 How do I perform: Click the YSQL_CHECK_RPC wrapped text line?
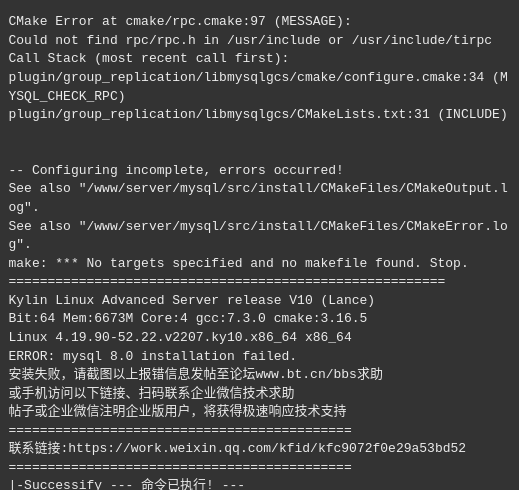pos(67,96)
